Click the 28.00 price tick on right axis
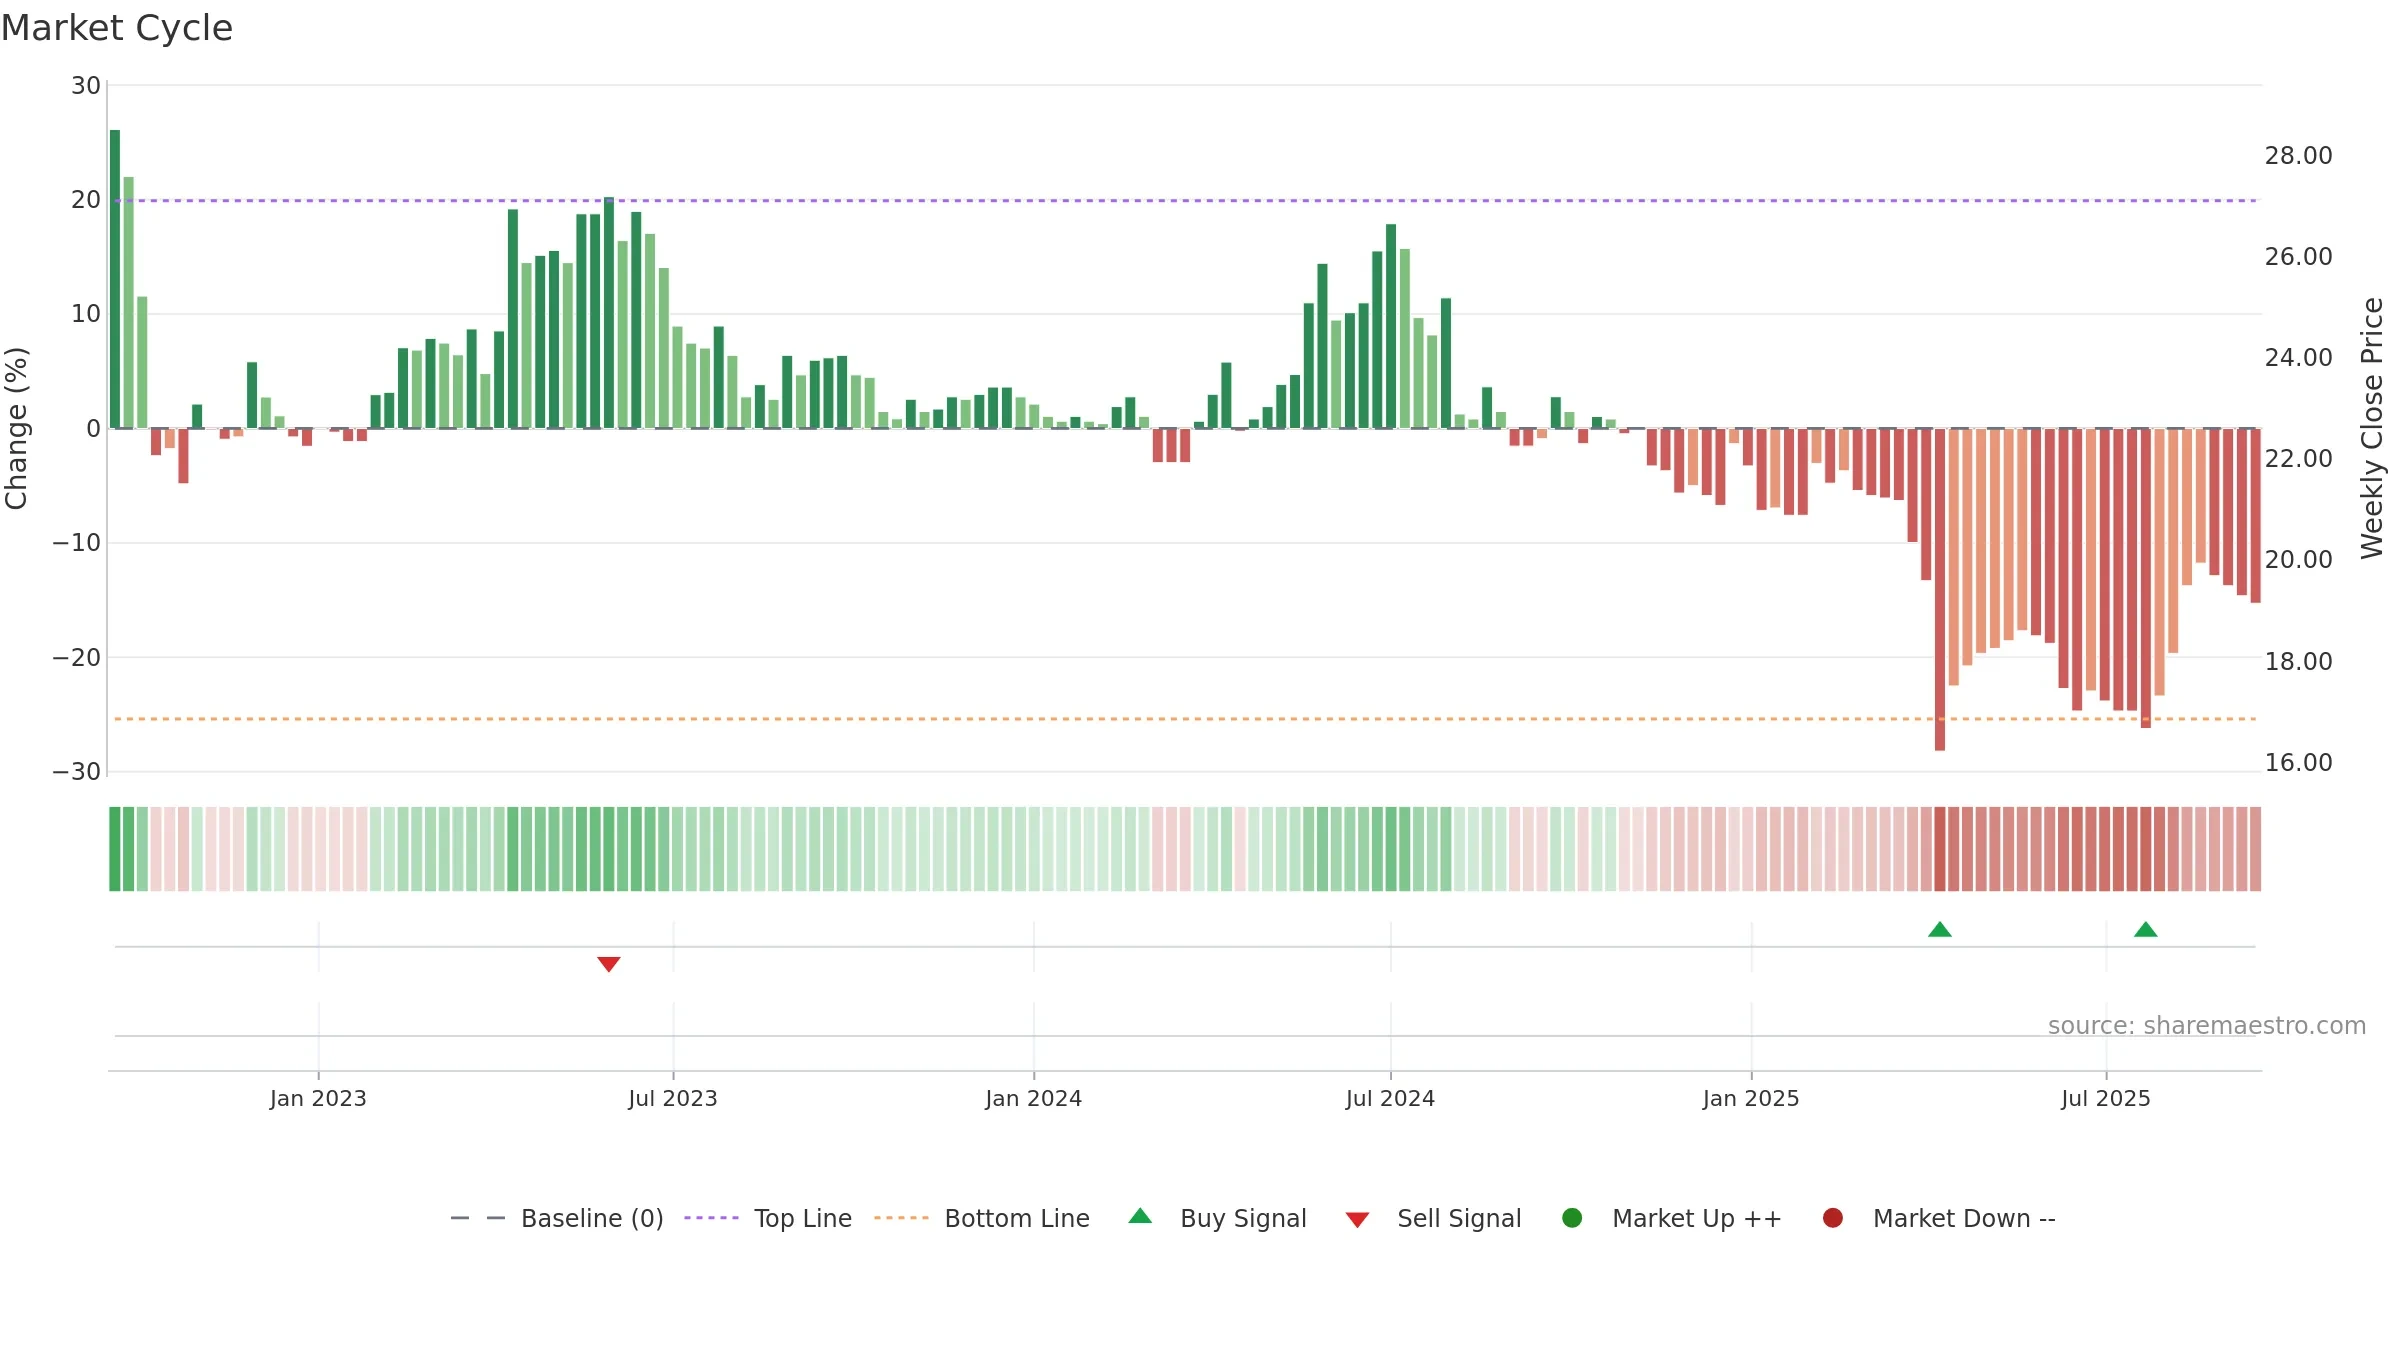Image resolution: width=2400 pixels, height=1350 pixels. pyautogui.click(x=2298, y=156)
